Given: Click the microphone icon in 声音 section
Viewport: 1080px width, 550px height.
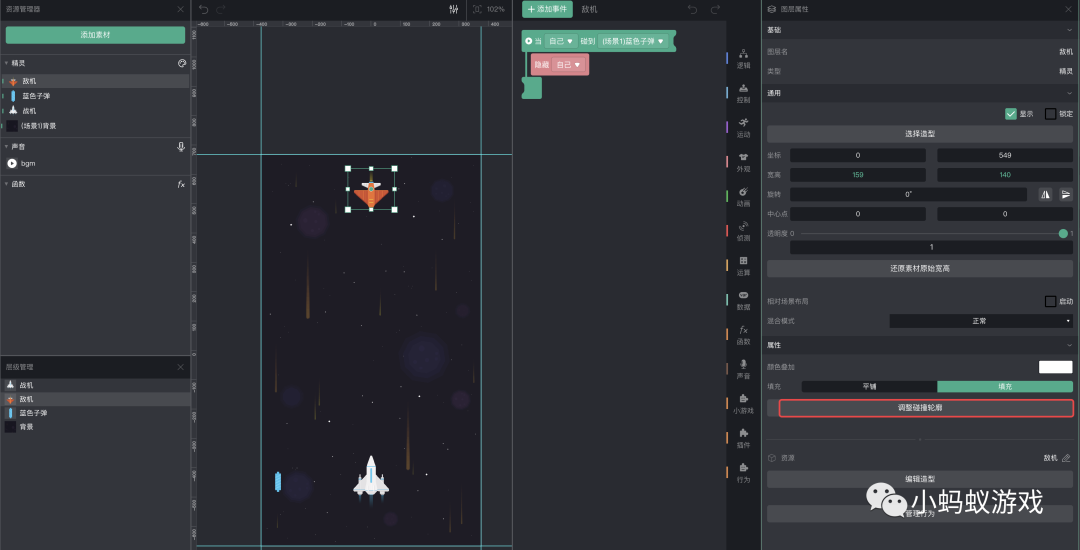Looking at the screenshot, I should point(181,147).
